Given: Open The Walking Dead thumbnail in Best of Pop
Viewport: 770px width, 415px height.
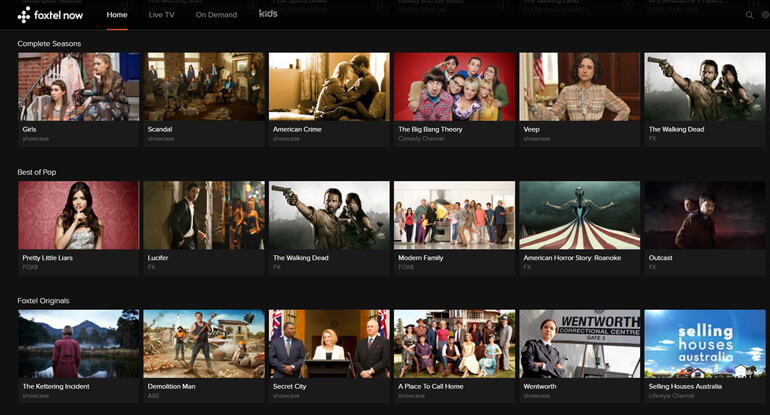Looking at the screenshot, I should click(329, 215).
